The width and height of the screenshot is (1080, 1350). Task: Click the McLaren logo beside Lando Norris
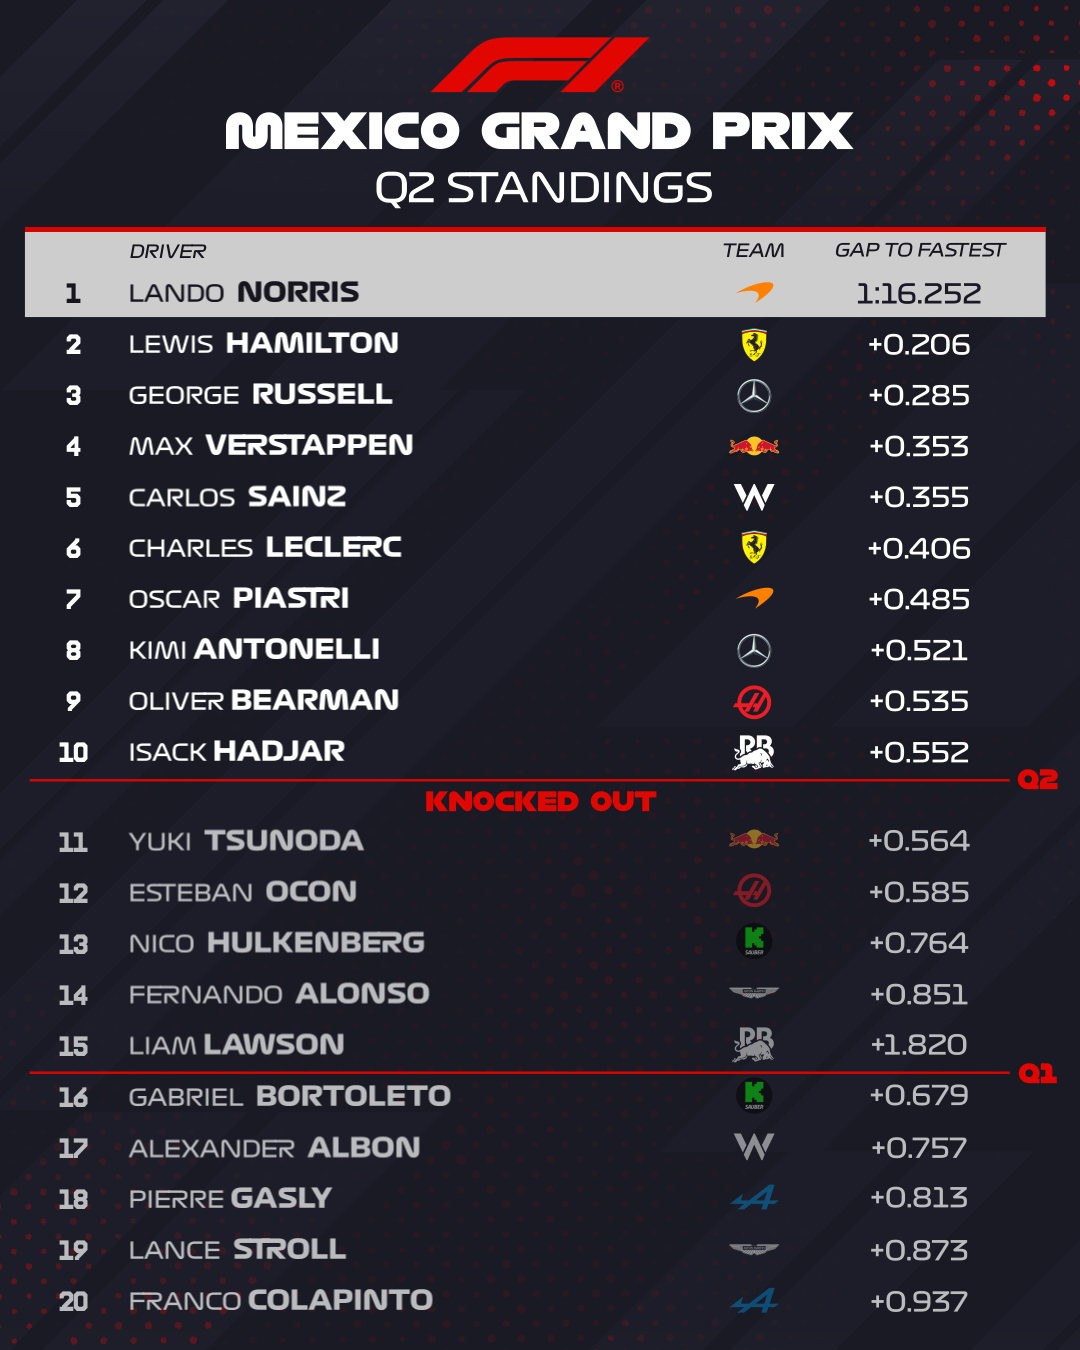754,292
